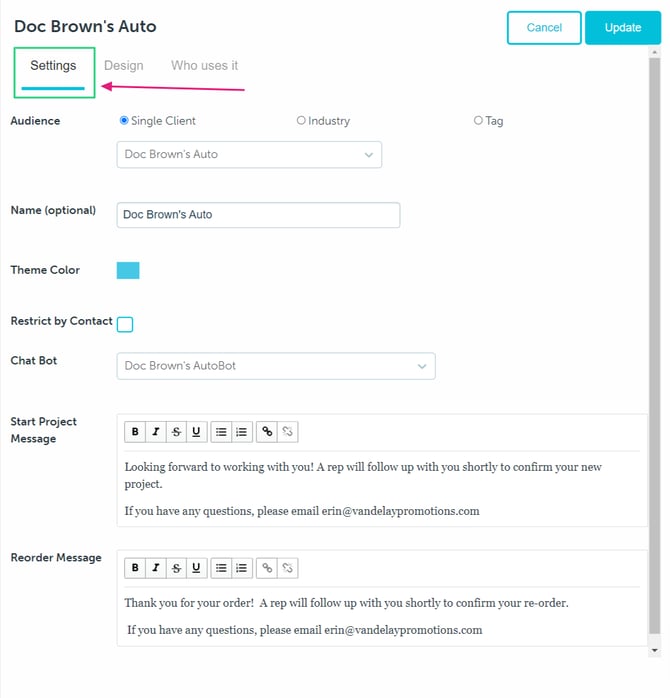Open the Who uses it tab
670x698 pixels.
coord(204,66)
